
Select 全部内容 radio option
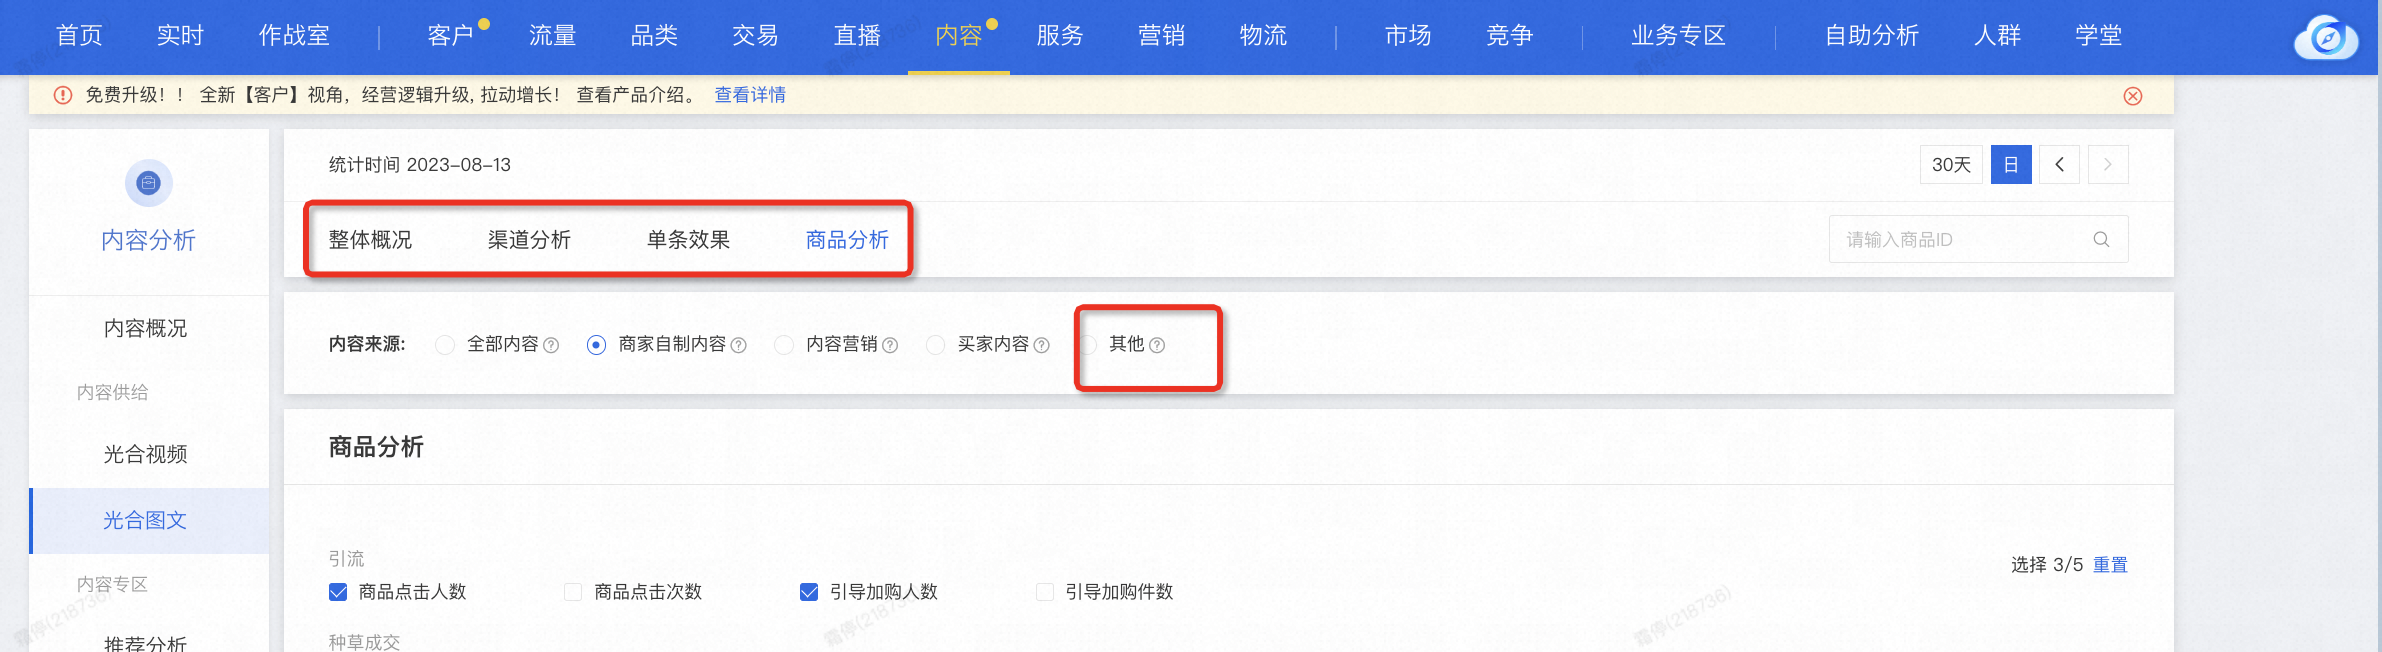[x=445, y=345]
